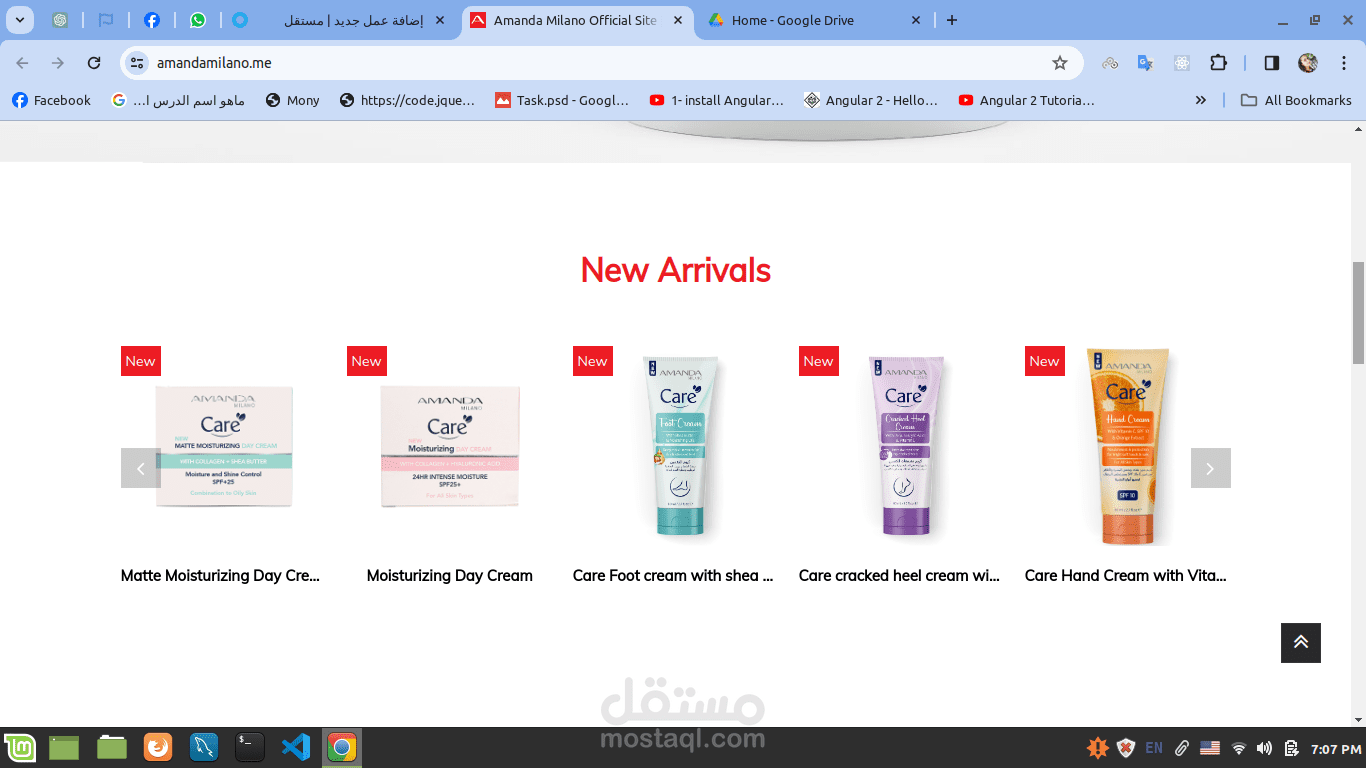The height and width of the screenshot is (768, 1366).
Task: Switch to the pinned WhatsApp tab
Action: click(x=197, y=20)
